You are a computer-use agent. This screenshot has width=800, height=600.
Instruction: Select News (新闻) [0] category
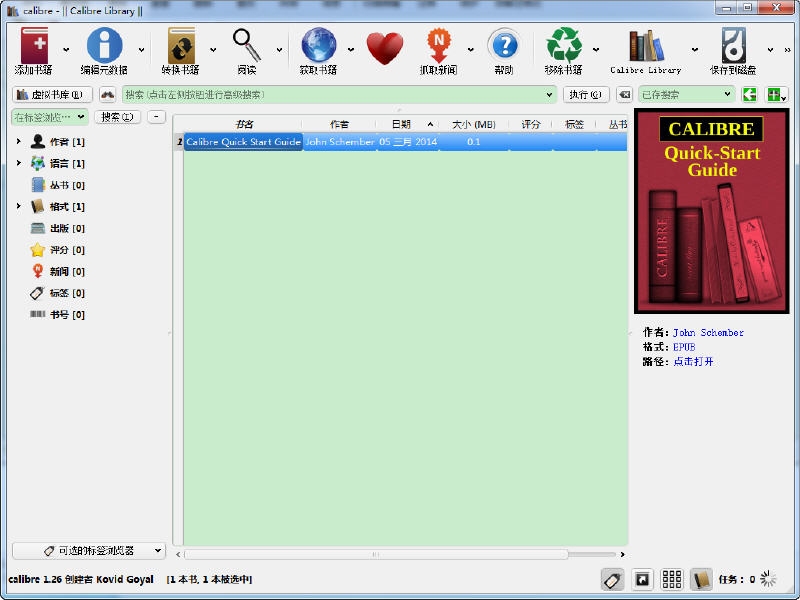pos(58,271)
